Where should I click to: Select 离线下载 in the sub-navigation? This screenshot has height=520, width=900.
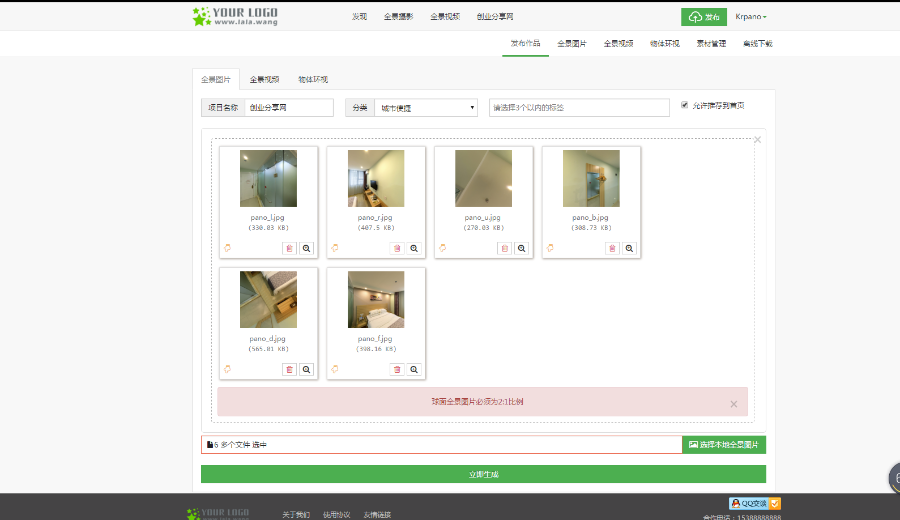pyautogui.click(x=758, y=44)
